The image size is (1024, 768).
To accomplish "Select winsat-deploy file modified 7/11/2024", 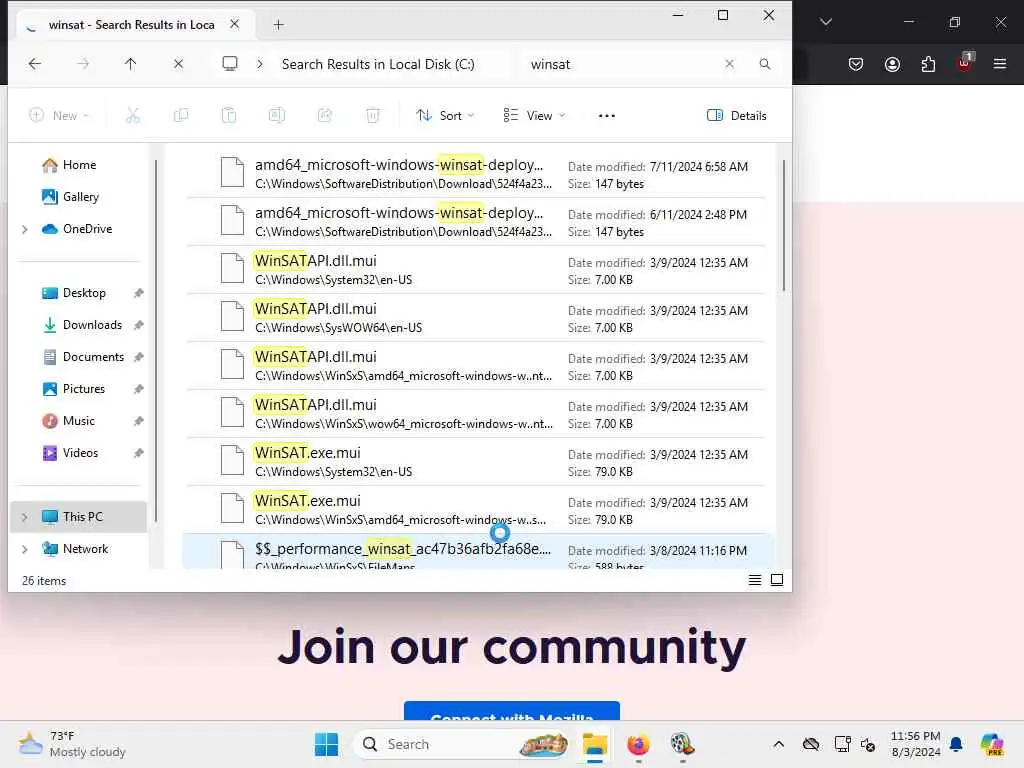I will (477, 174).
